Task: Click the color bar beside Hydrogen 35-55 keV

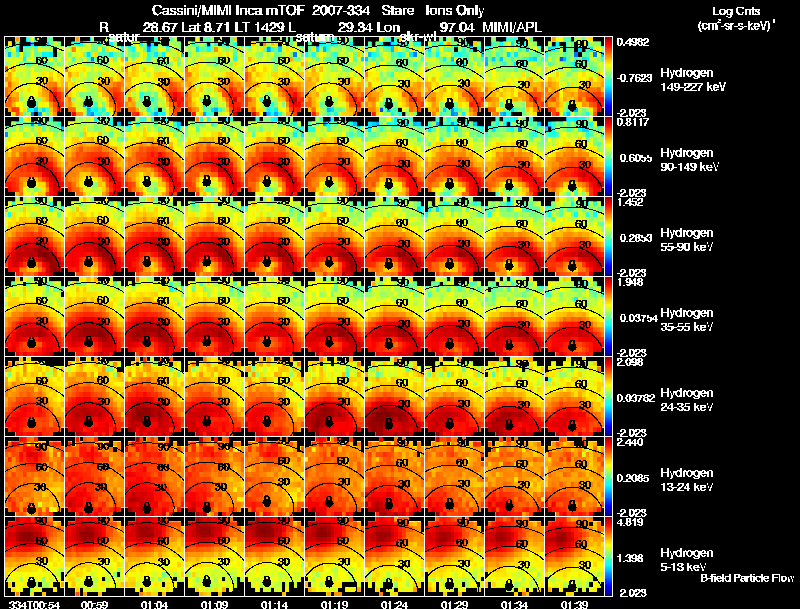Action: tap(608, 317)
